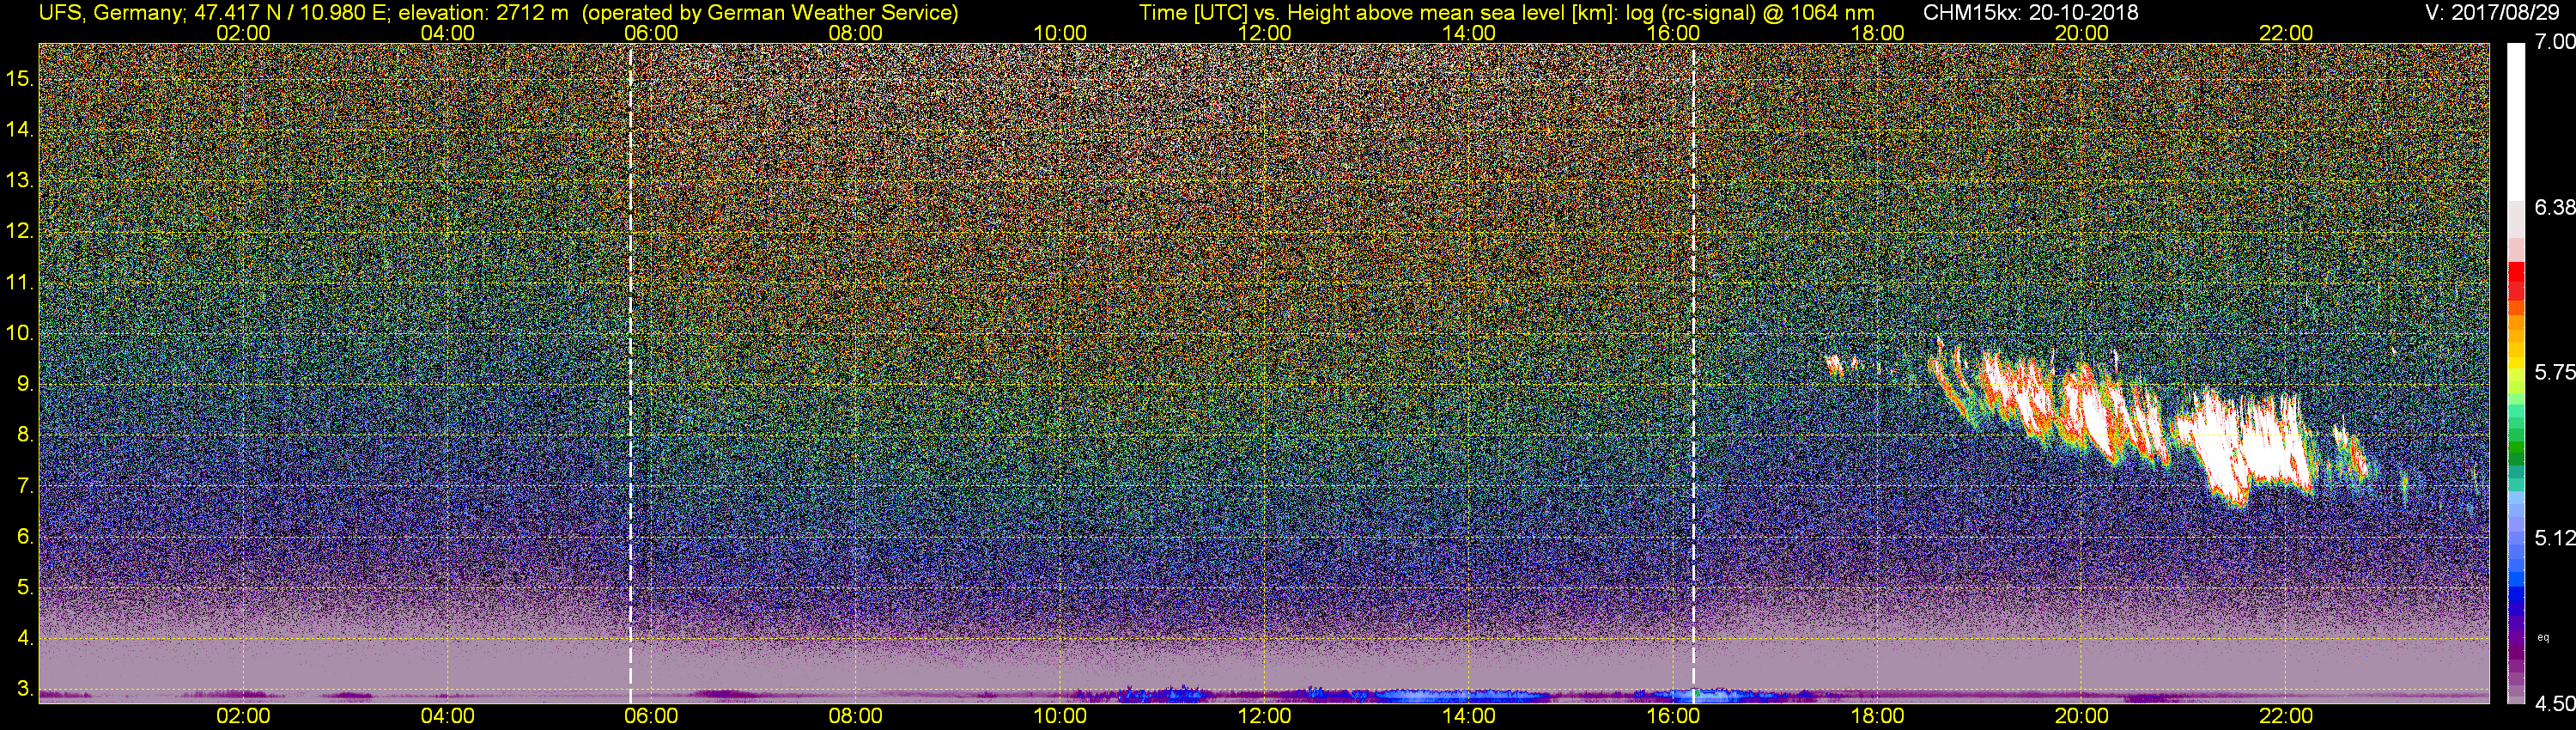Click the height axis label 11 km
The image size is (2576, 730).
(21, 283)
